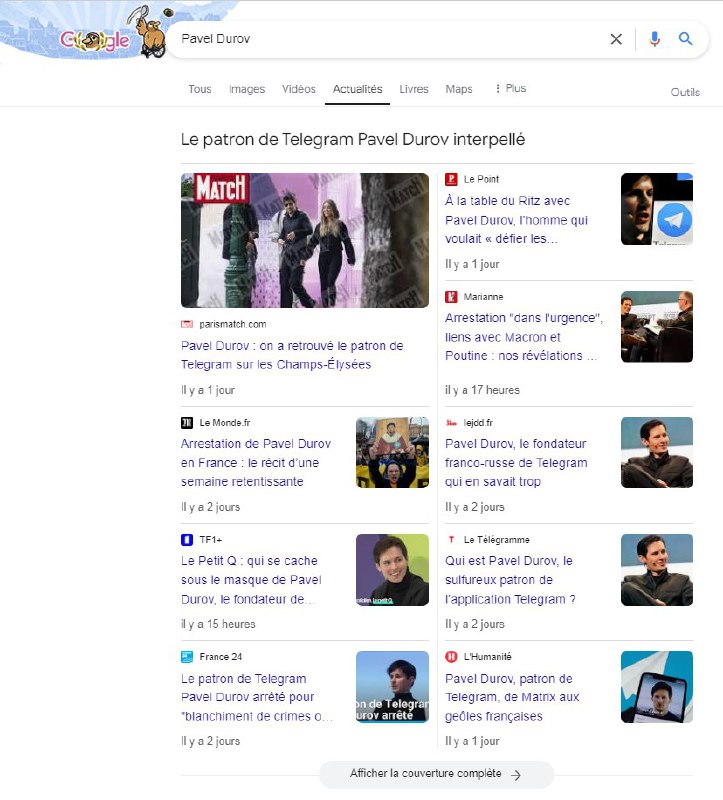Switch to the Tous tab
Image resolution: width=723 pixels, height=800 pixels.
pyautogui.click(x=200, y=89)
